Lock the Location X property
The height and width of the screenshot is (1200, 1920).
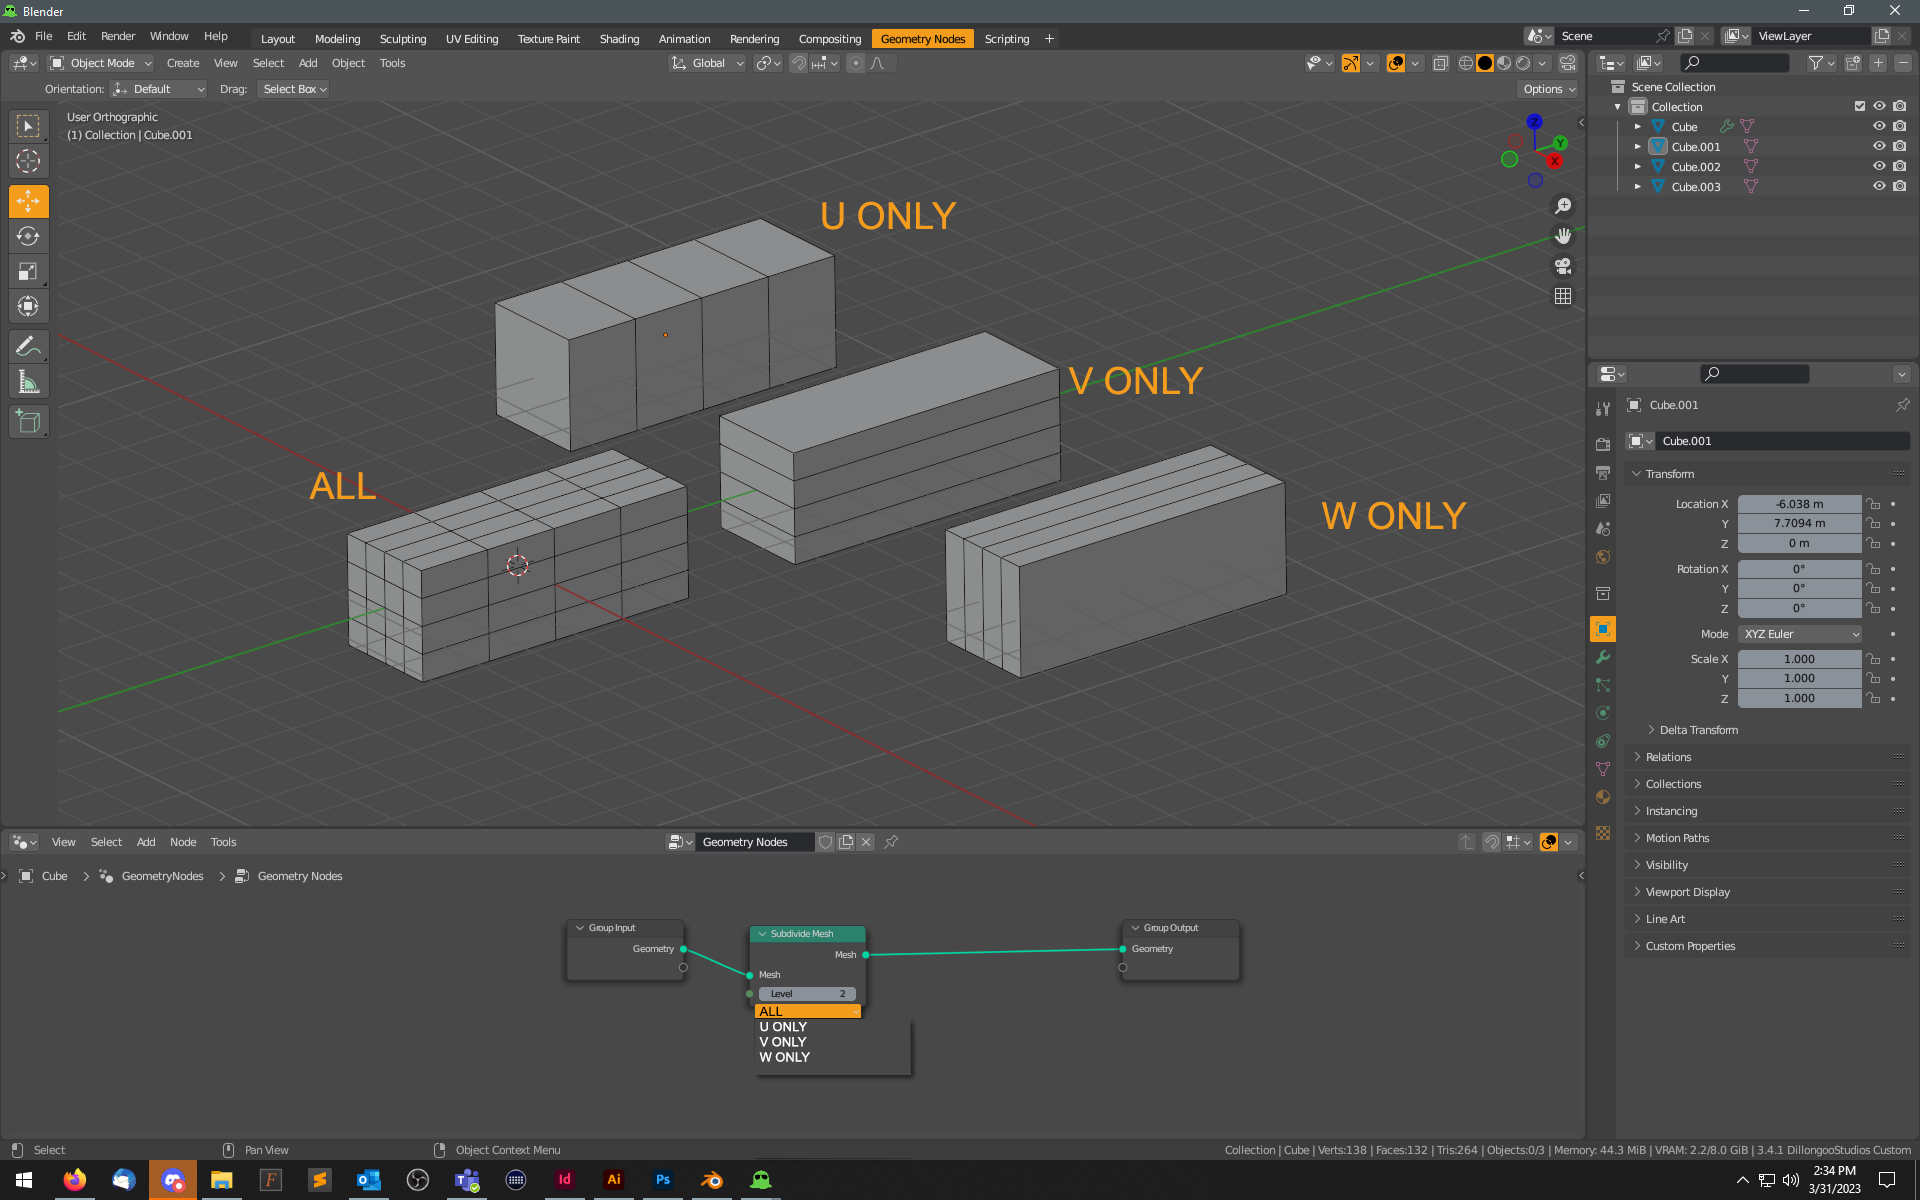point(1873,504)
